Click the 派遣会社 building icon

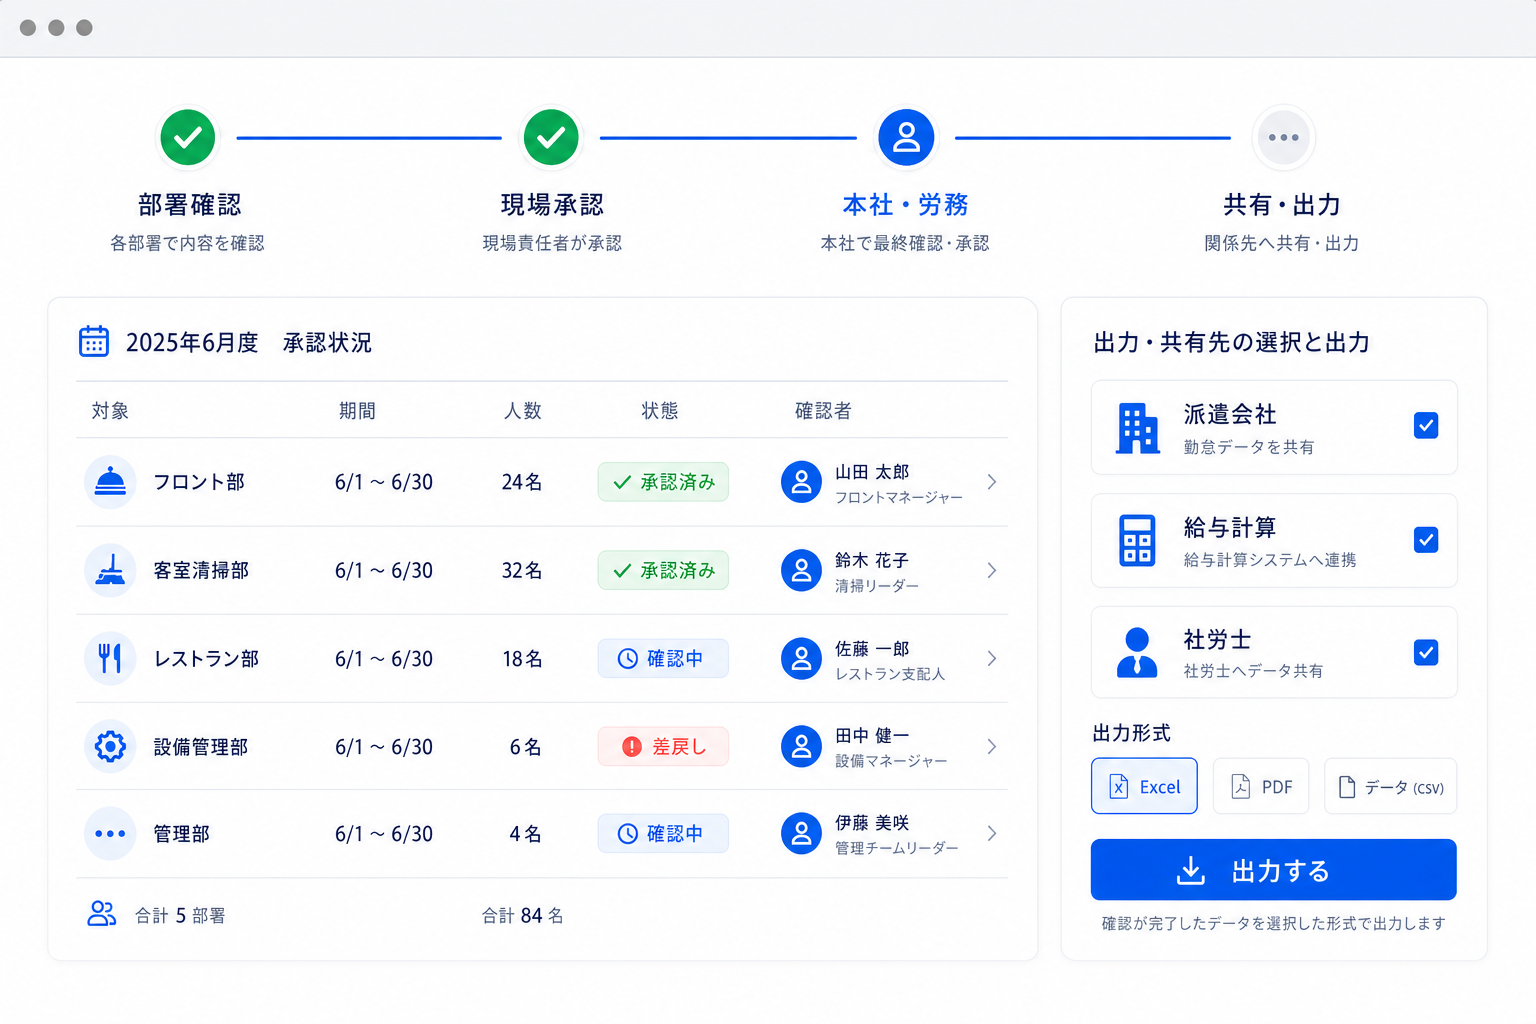tap(1137, 428)
